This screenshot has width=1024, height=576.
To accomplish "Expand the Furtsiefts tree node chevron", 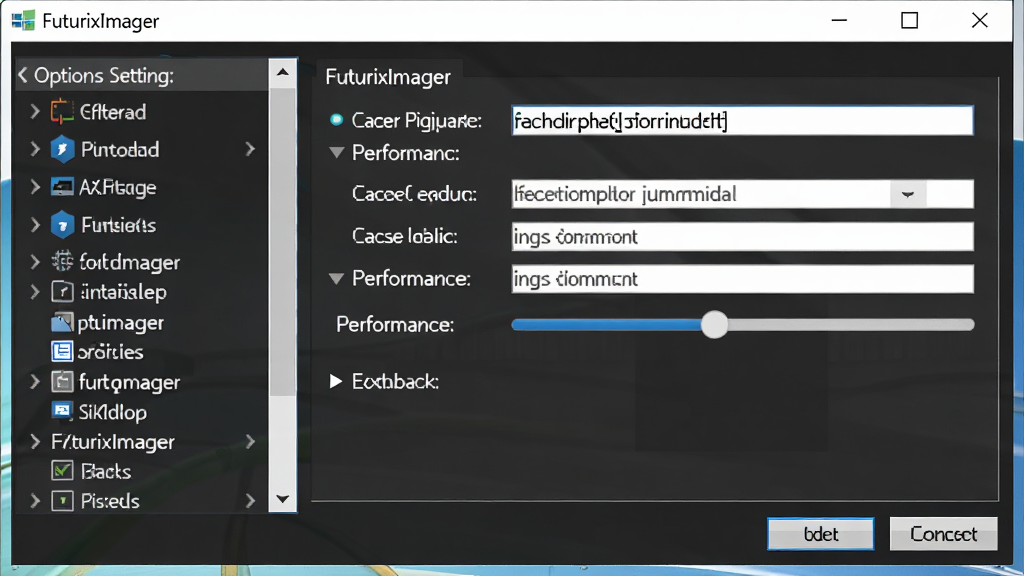I will tap(35, 225).
